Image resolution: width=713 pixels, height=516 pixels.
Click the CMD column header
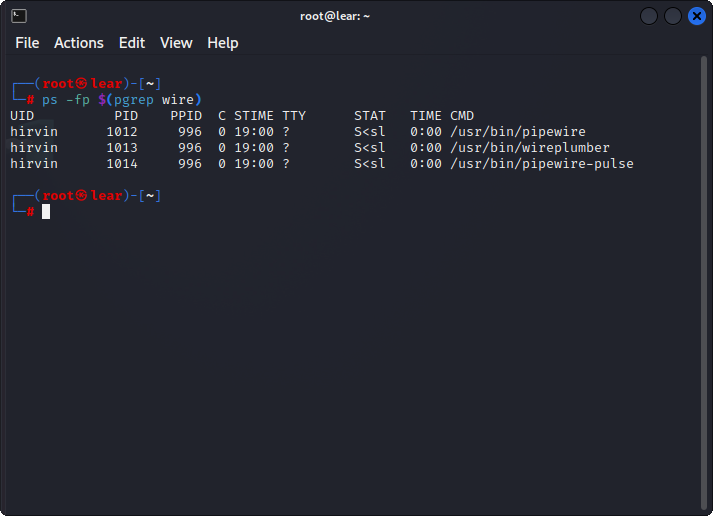[462, 116]
